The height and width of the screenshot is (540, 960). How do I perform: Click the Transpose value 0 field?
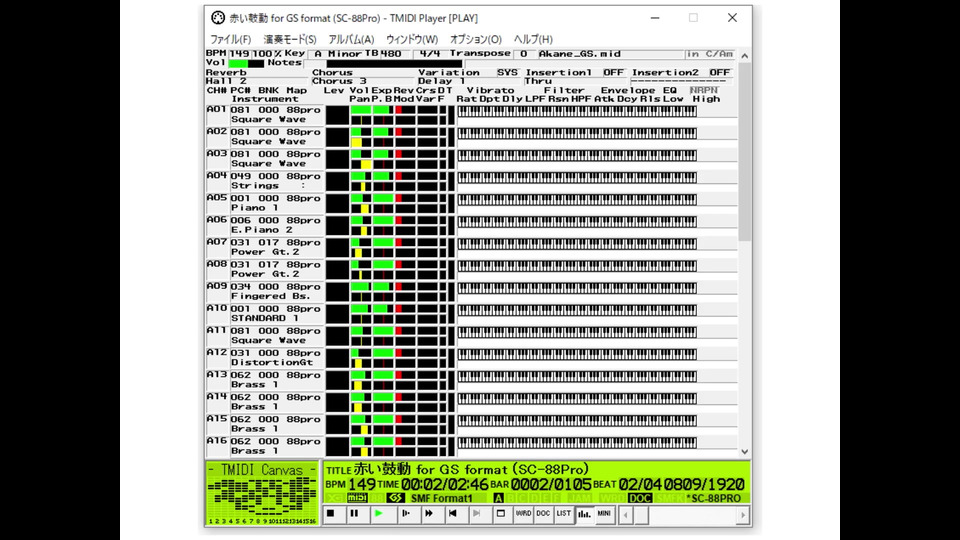click(523, 54)
